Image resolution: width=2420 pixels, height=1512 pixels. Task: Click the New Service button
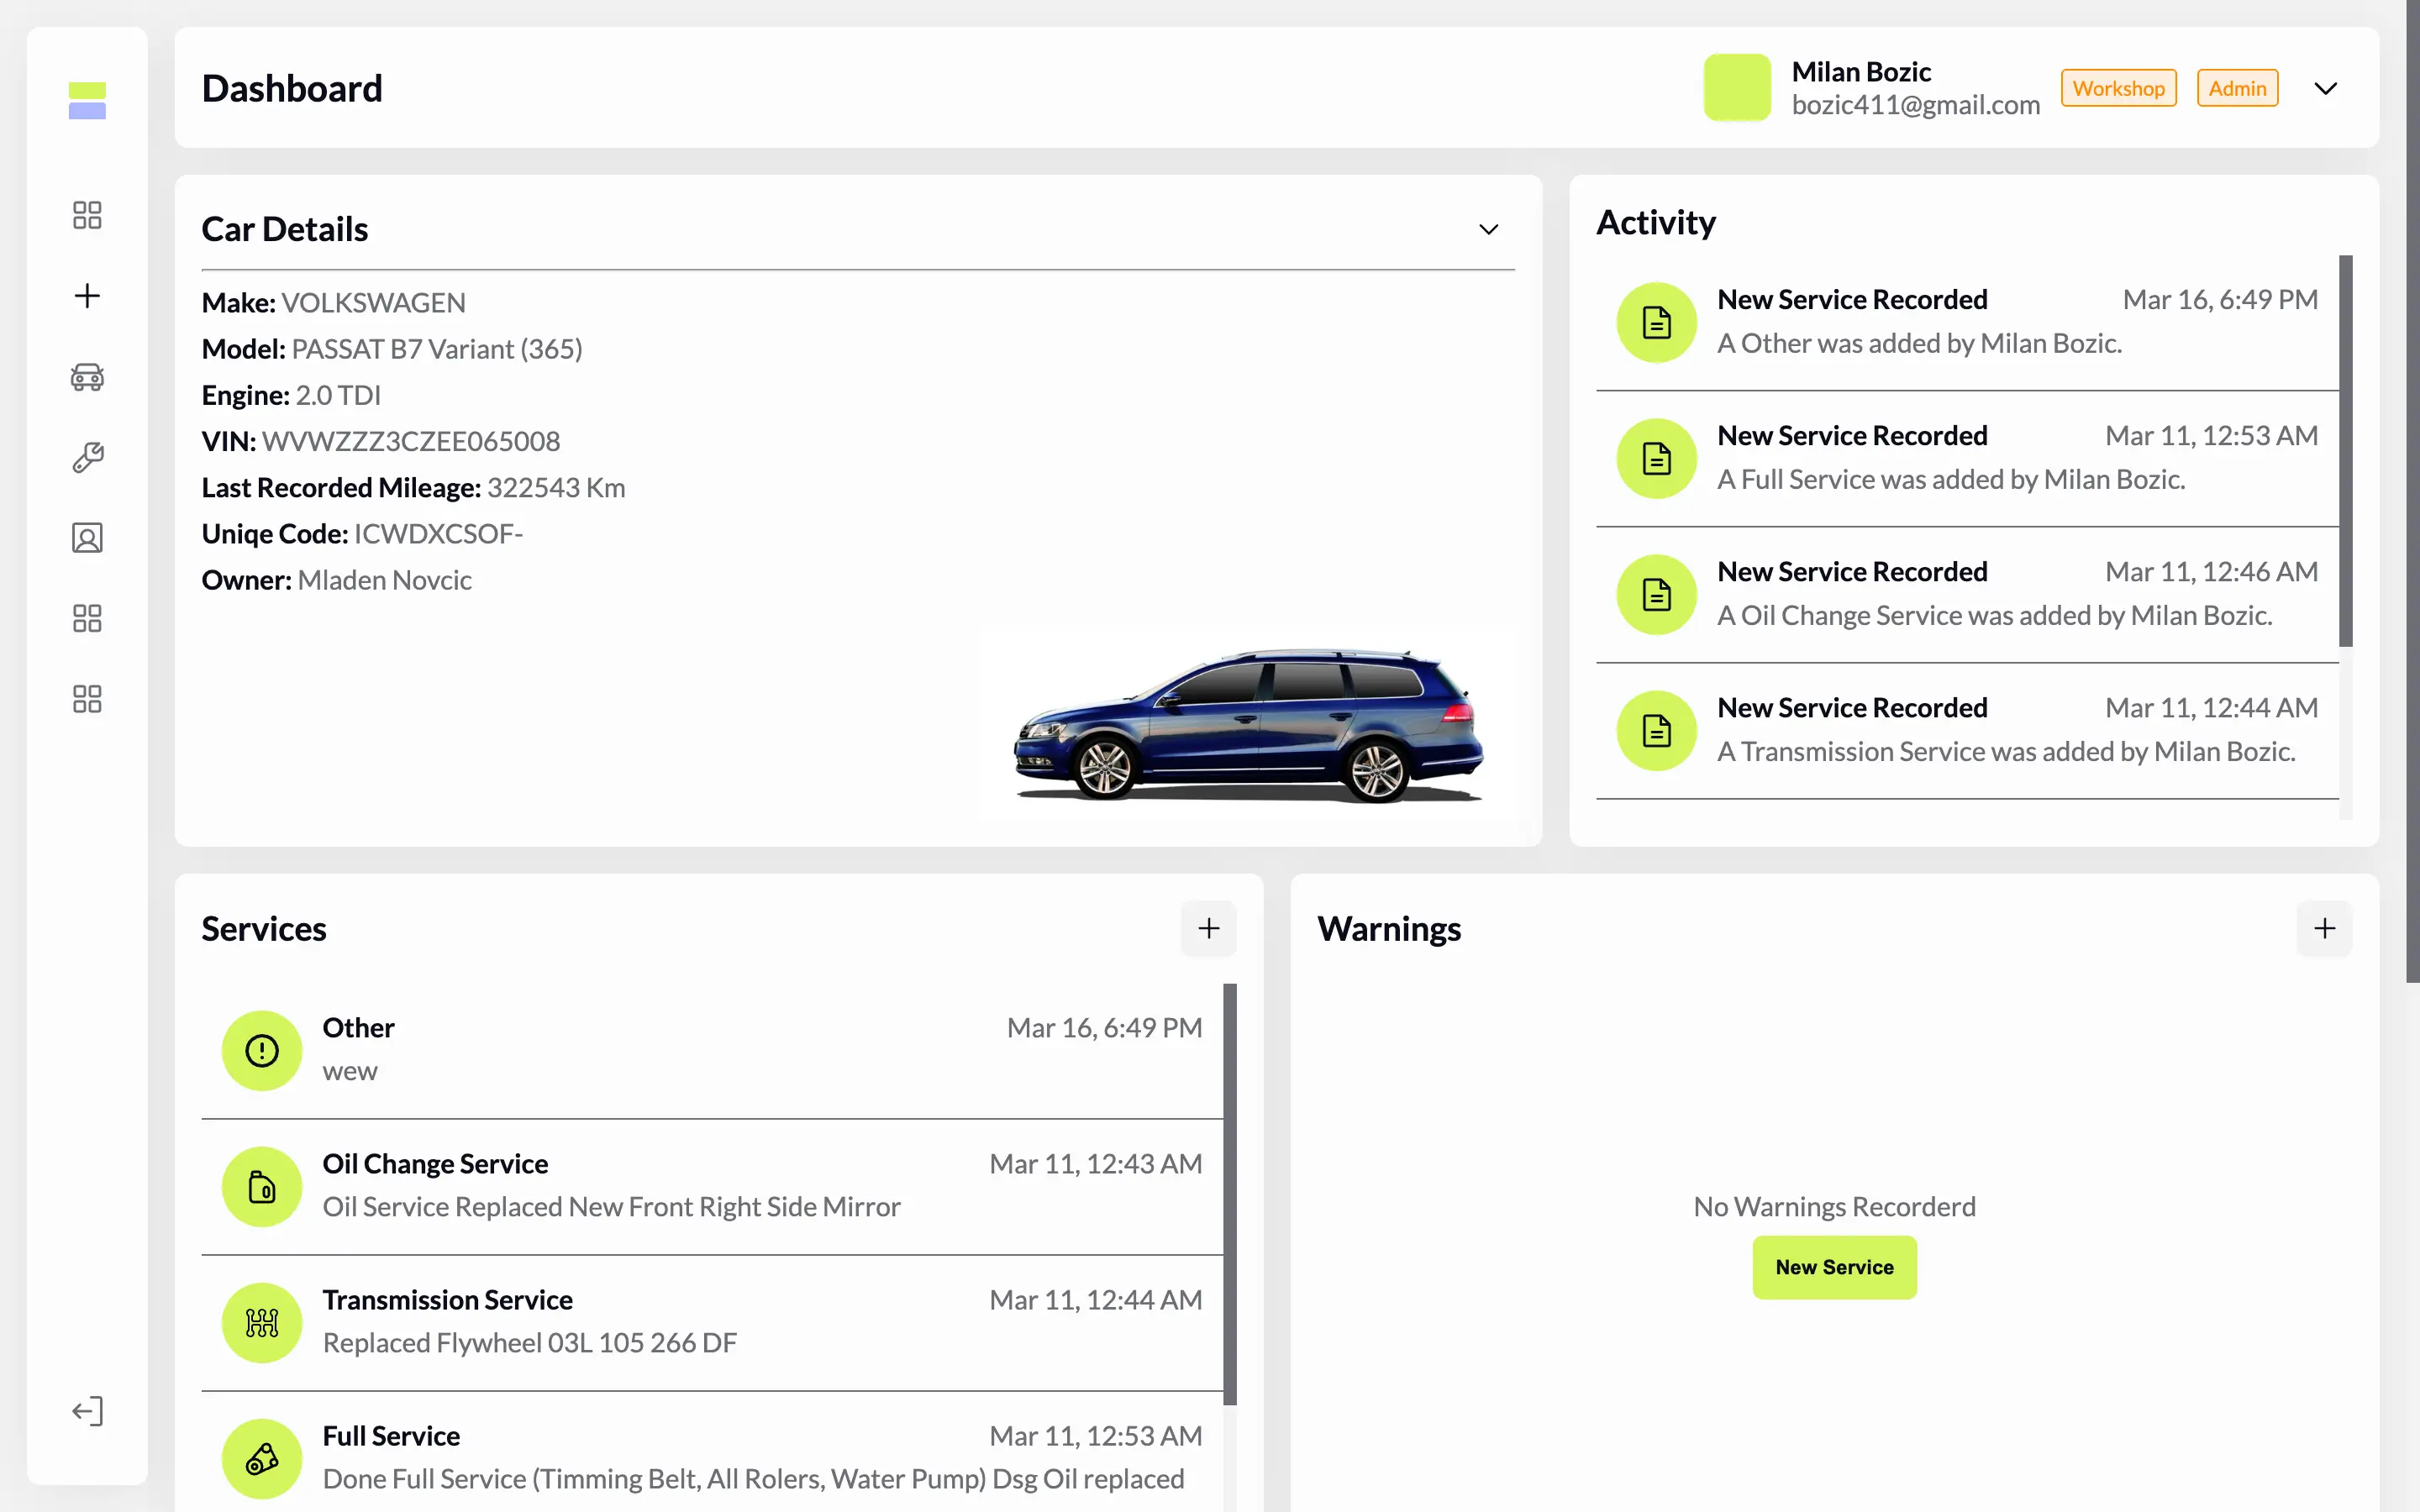coord(1834,1267)
